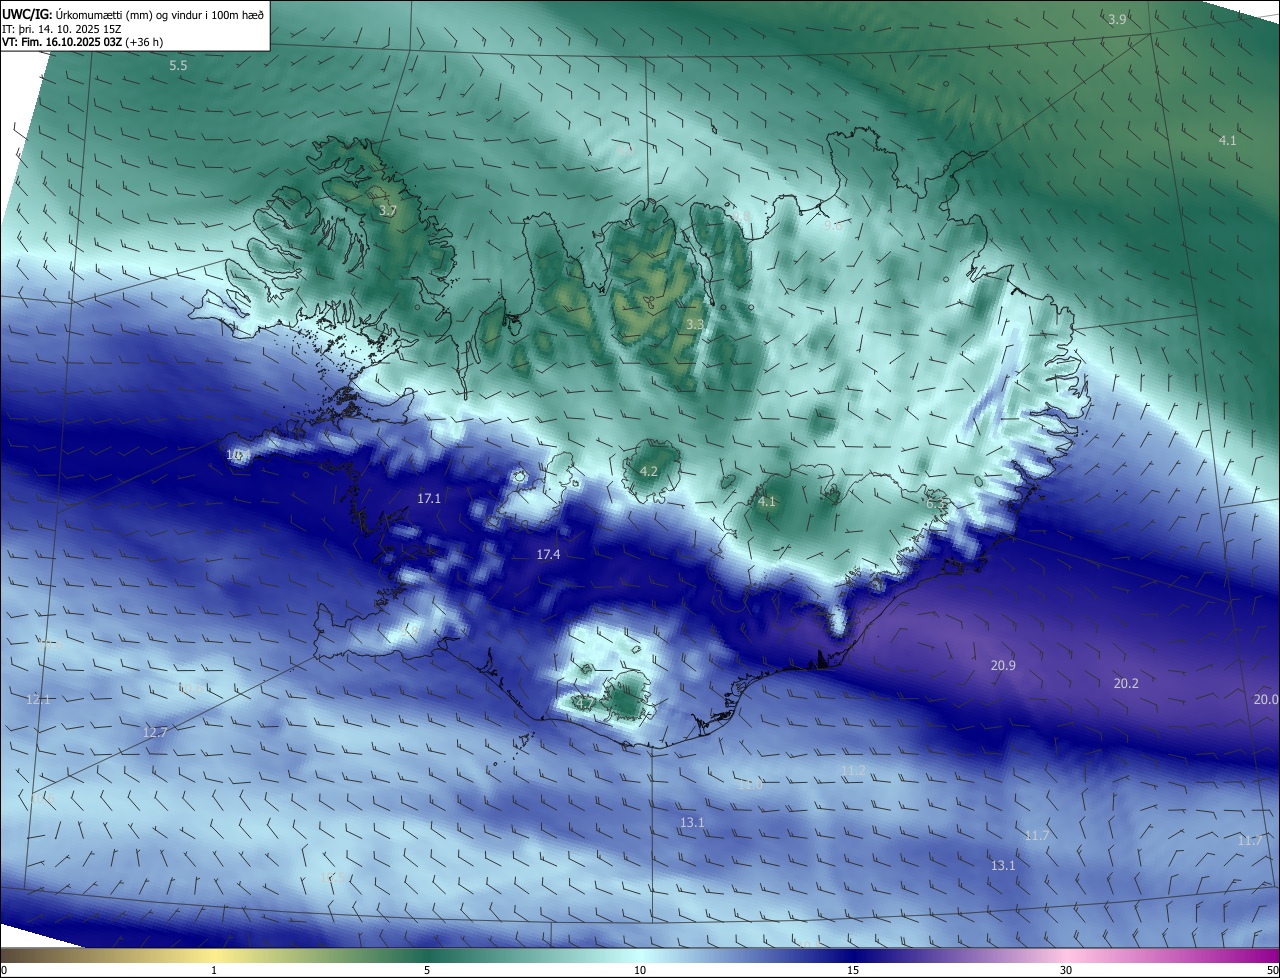Image resolution: width=1280 pixels, height=978 pixels.
Task: Click the colour scale tick label 1
Action: 214,970
